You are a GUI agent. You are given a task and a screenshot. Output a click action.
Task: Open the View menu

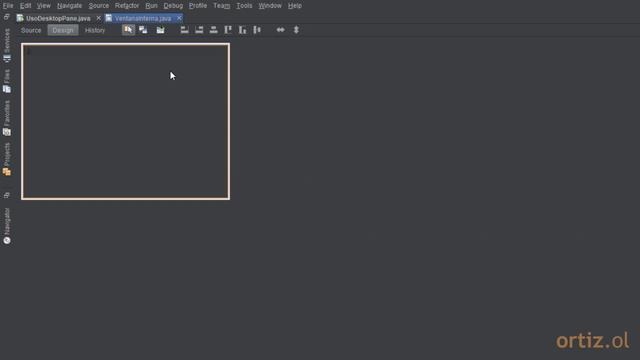click(x=44, y=6)
